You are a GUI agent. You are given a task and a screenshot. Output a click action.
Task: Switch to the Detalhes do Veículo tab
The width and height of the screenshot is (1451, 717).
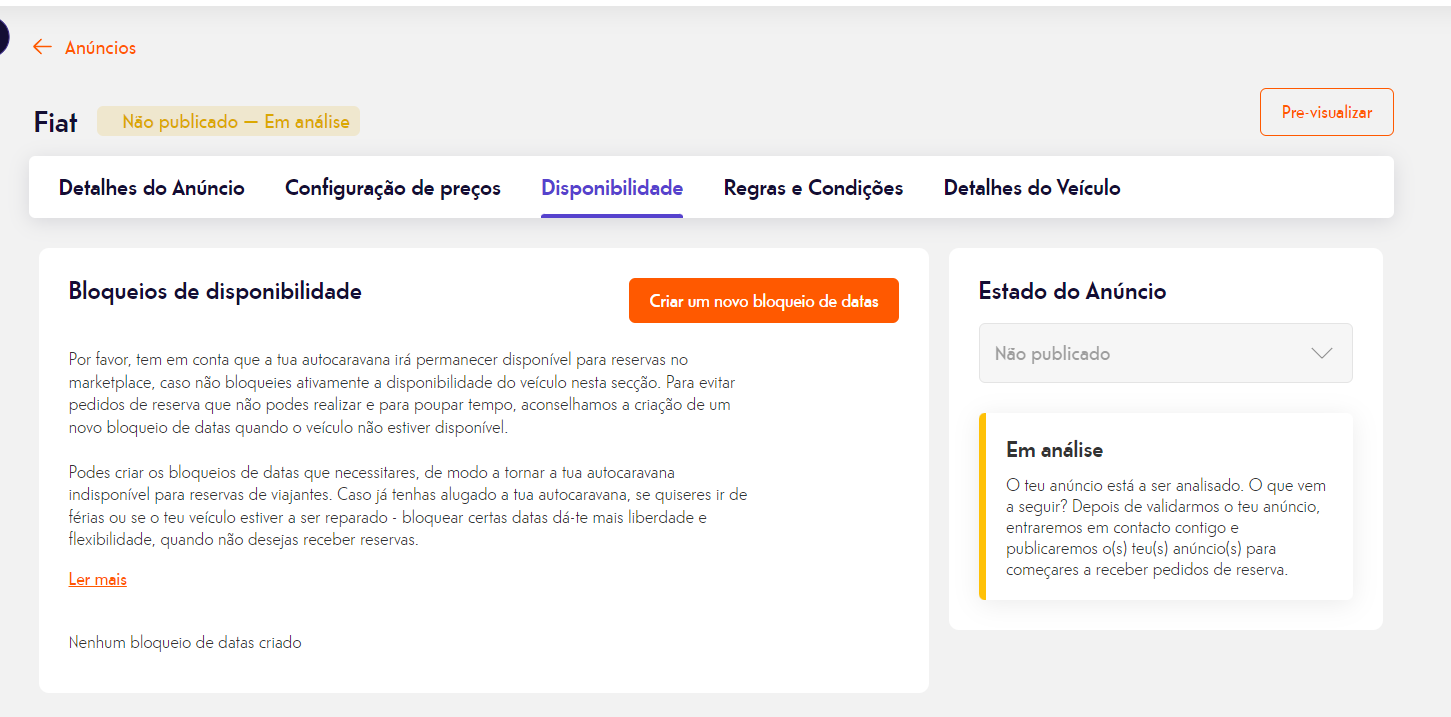(1032, 188)
